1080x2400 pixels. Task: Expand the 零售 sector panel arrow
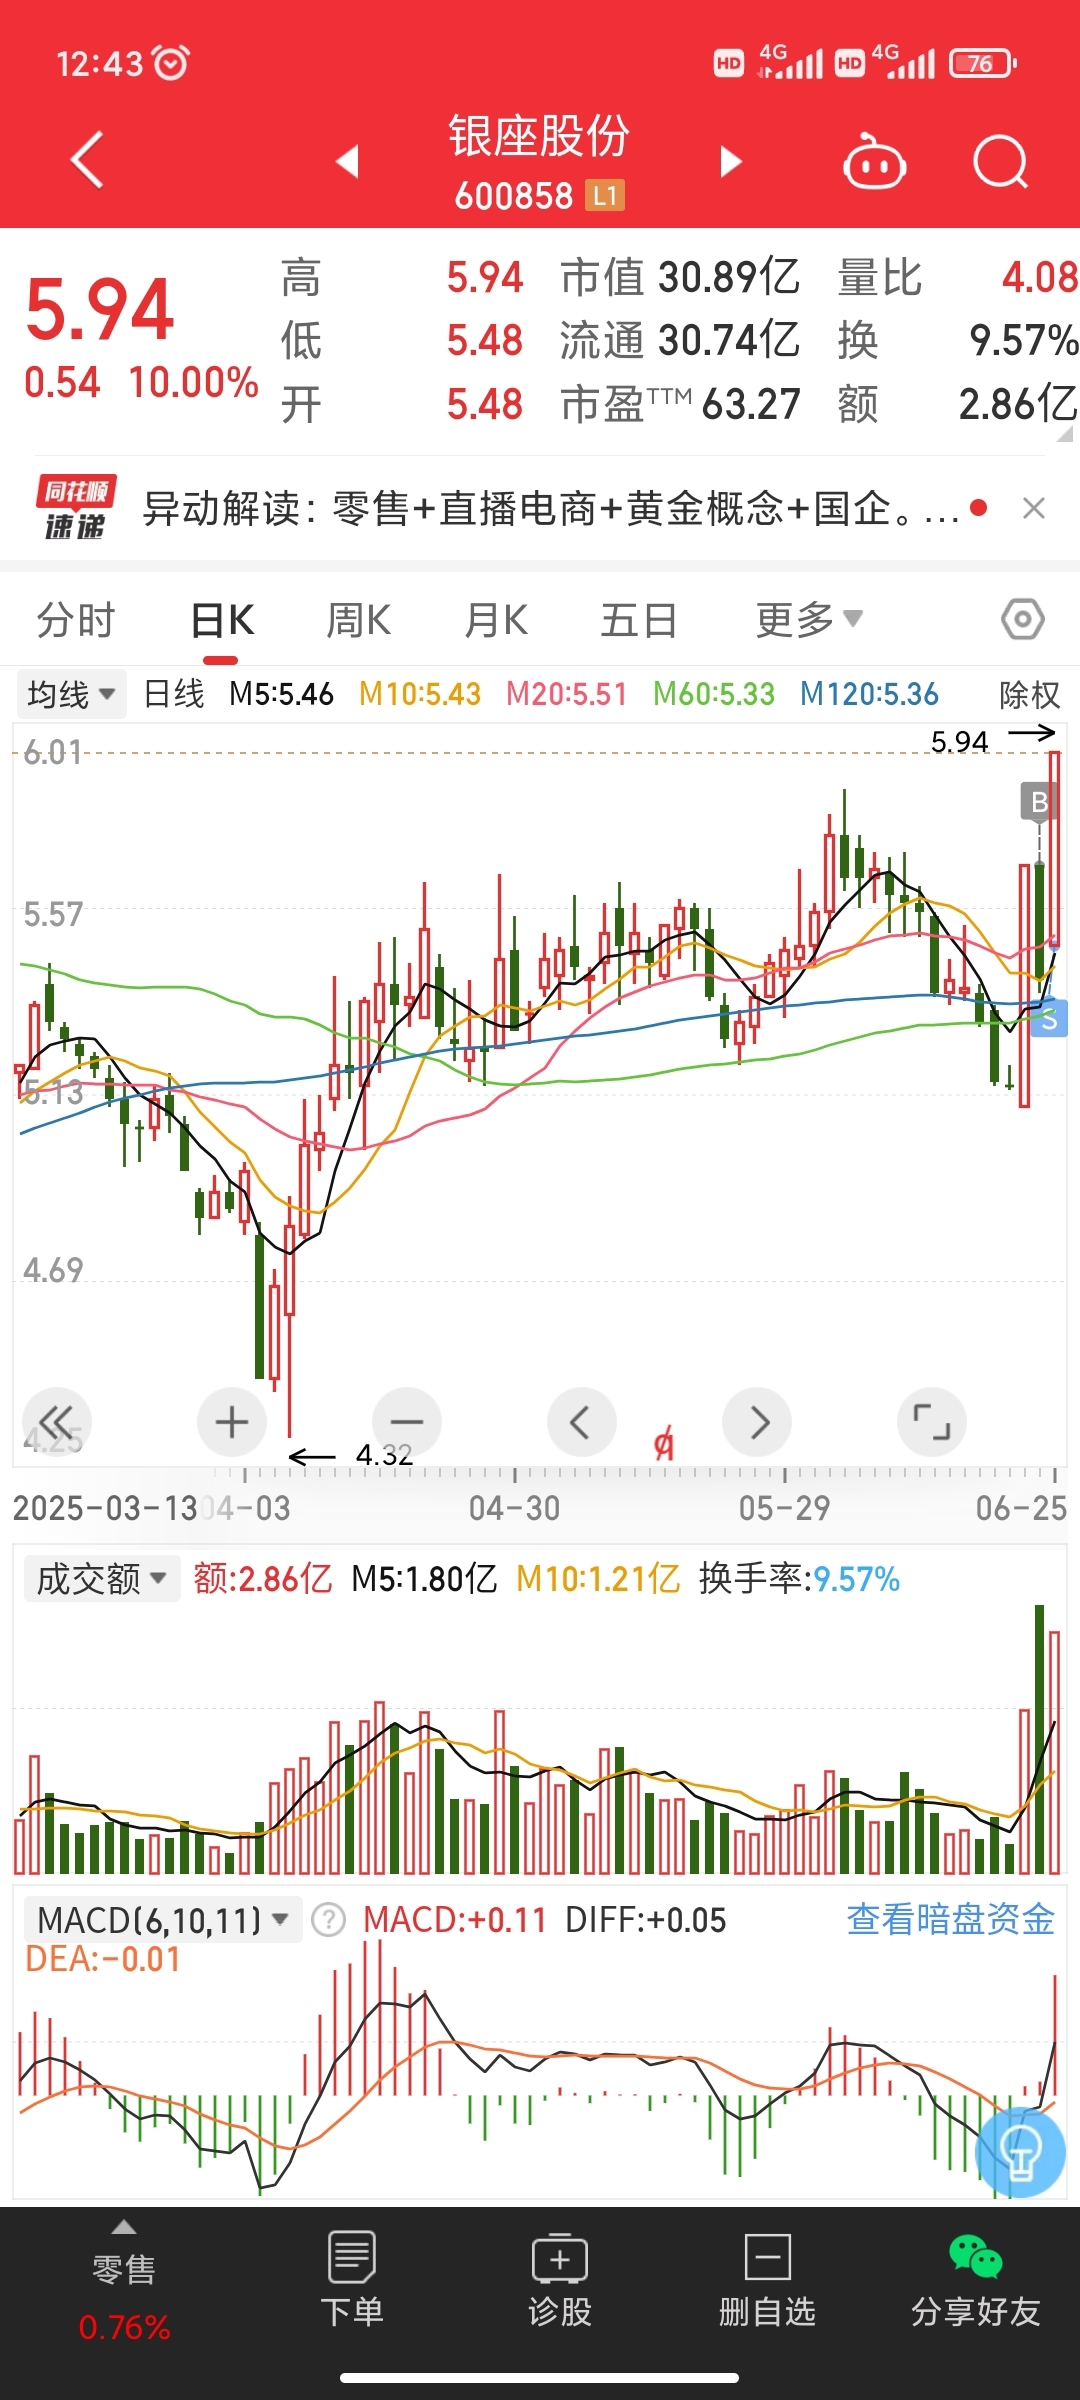pos(124,2226)
